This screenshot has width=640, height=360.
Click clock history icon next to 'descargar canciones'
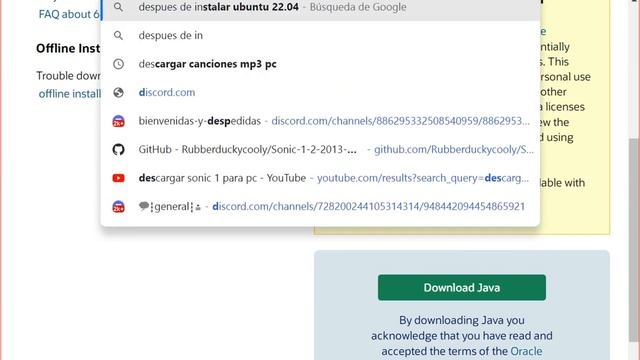tap(118, 64)
